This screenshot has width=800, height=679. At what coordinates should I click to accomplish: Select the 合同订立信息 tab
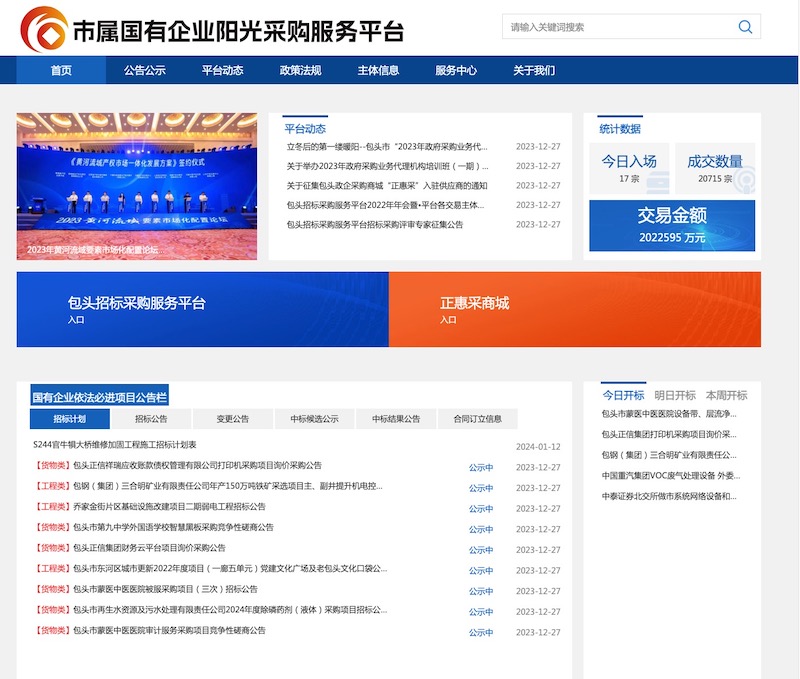click(477, 419)
